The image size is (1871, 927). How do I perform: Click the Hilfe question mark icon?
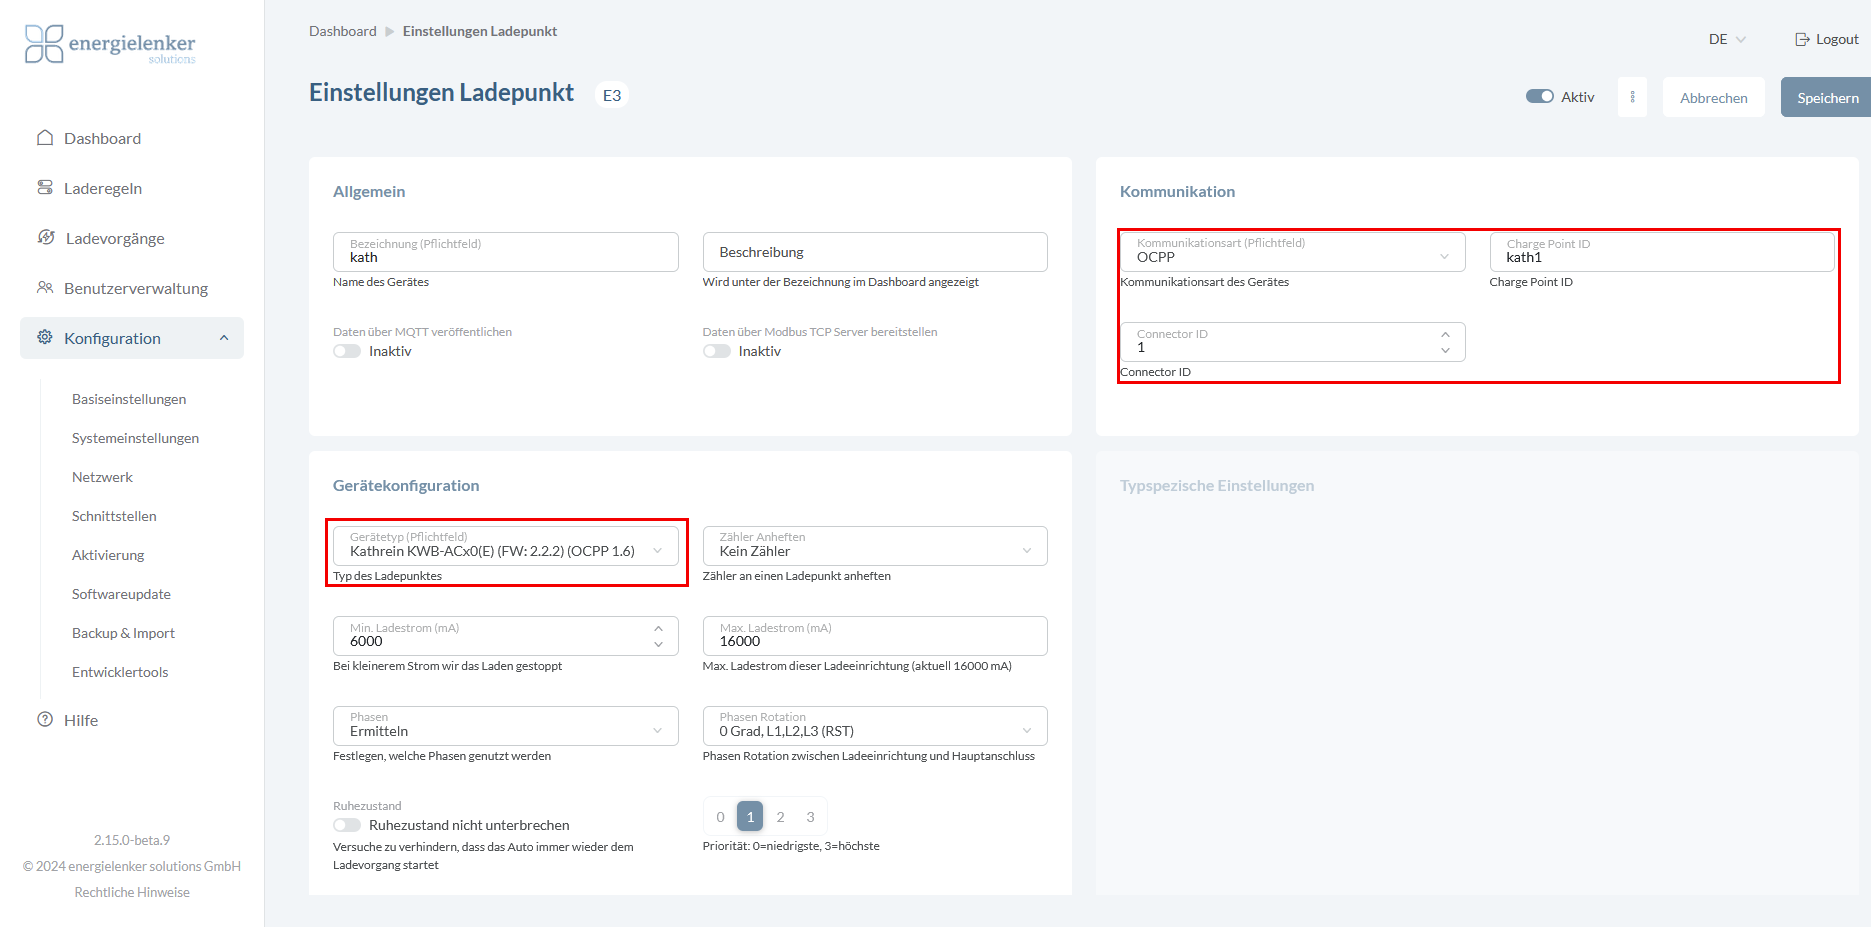(x=45, y=720)
